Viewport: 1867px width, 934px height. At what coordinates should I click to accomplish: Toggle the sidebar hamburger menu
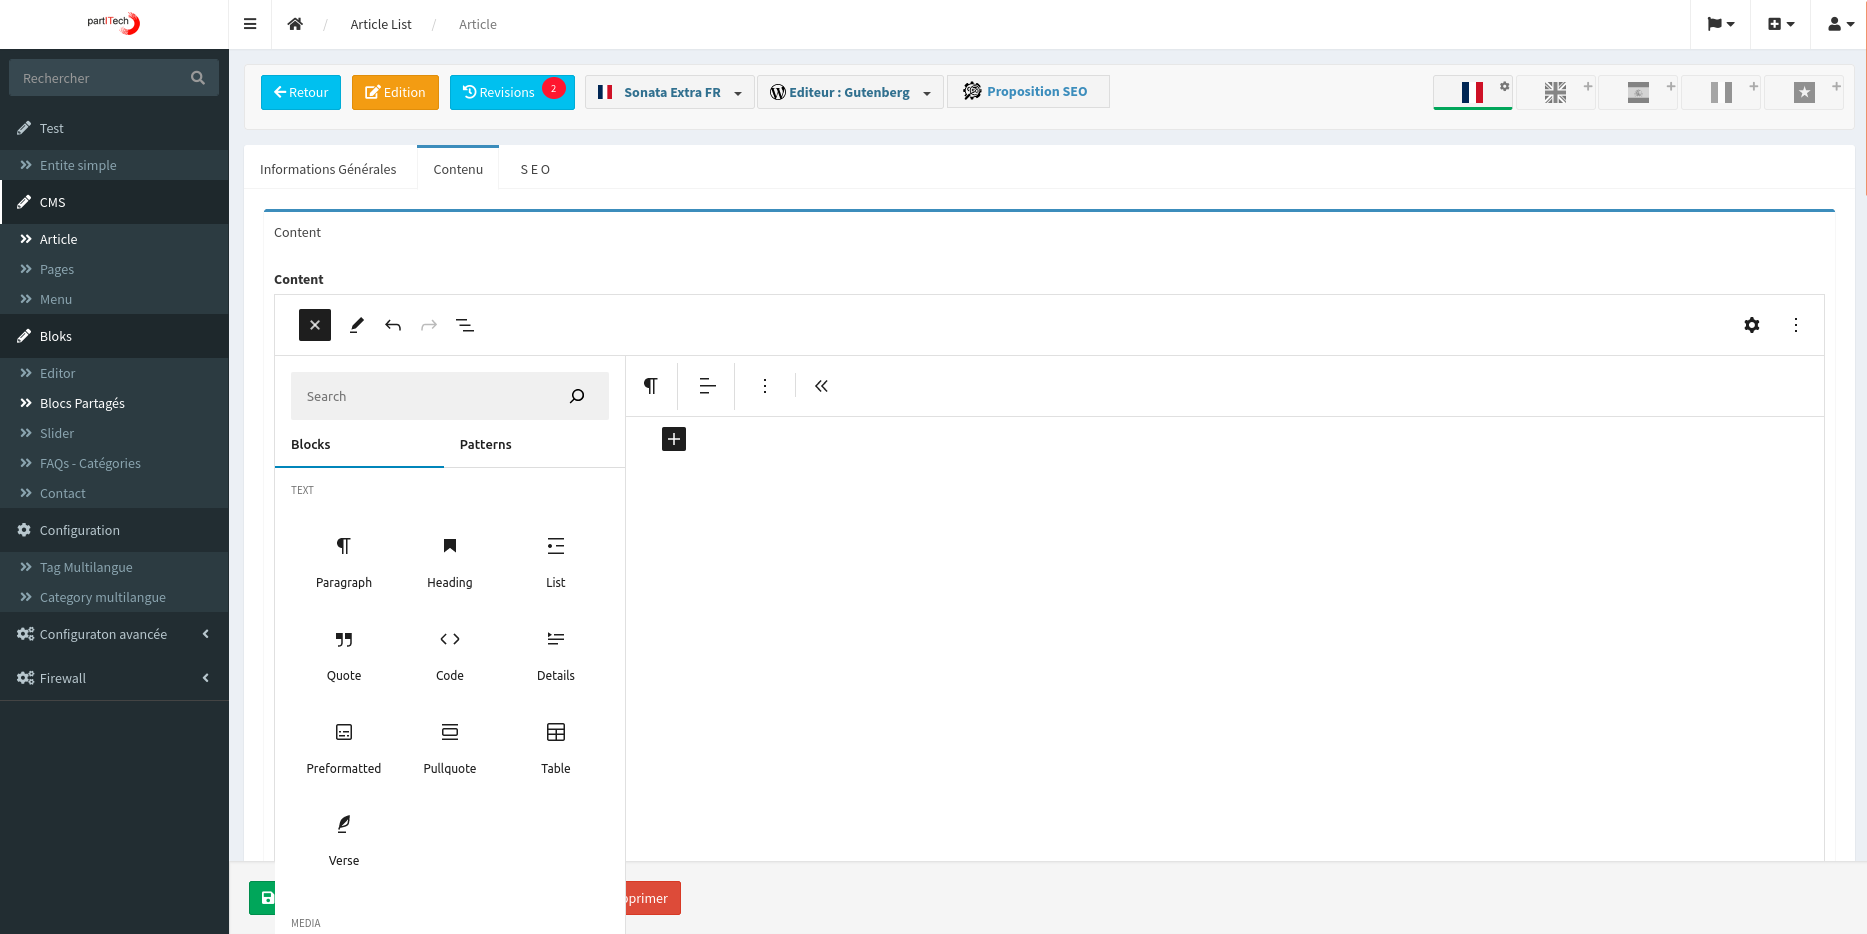(250, 24)
